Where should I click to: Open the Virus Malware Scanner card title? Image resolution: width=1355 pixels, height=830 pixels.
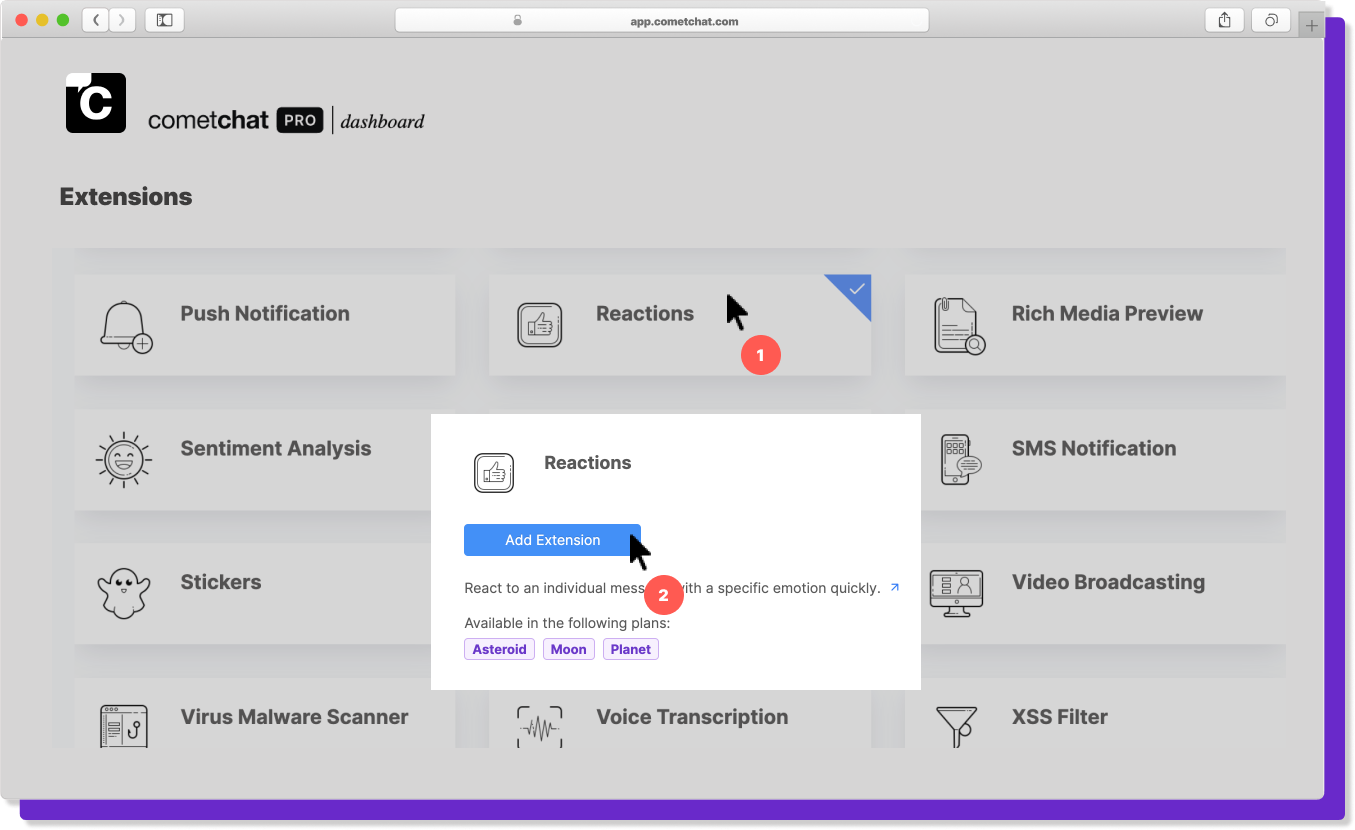294,717
